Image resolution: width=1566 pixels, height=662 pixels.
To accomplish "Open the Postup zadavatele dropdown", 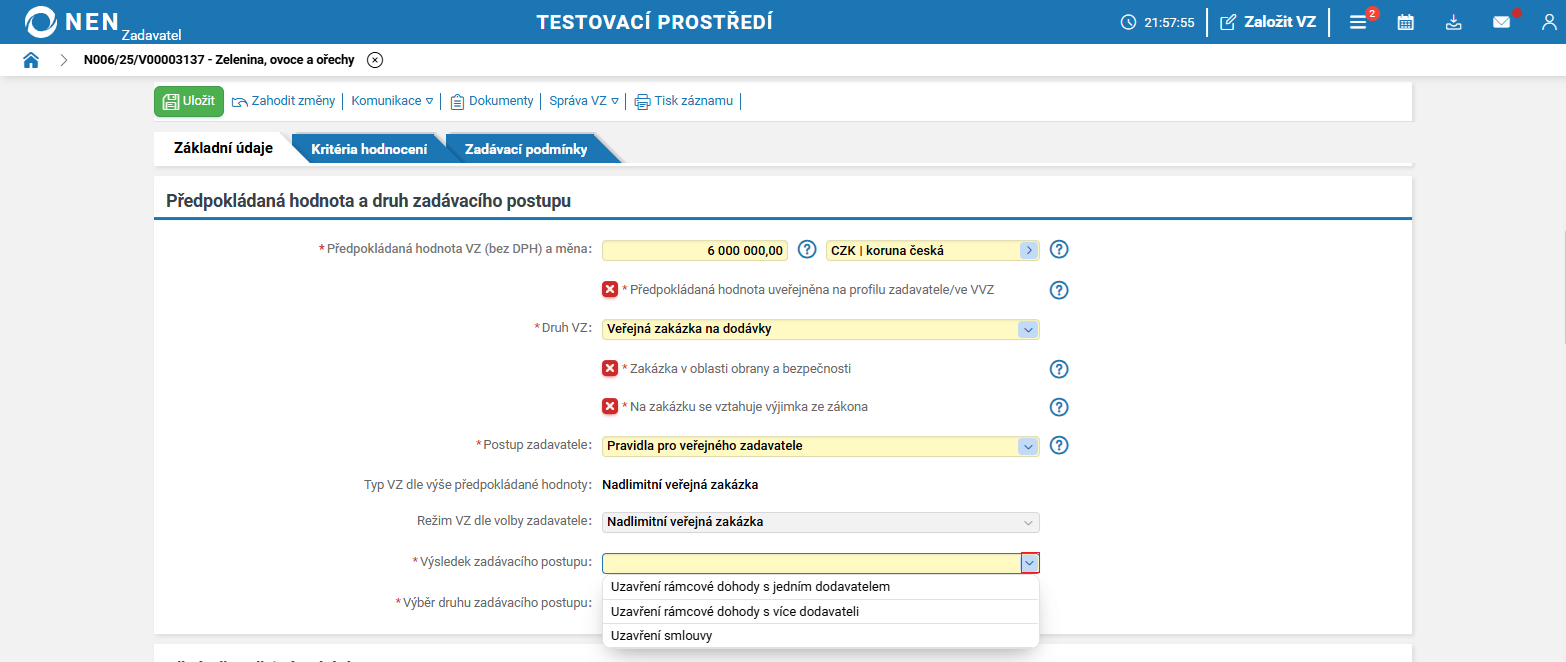I will click(1026, 445).
